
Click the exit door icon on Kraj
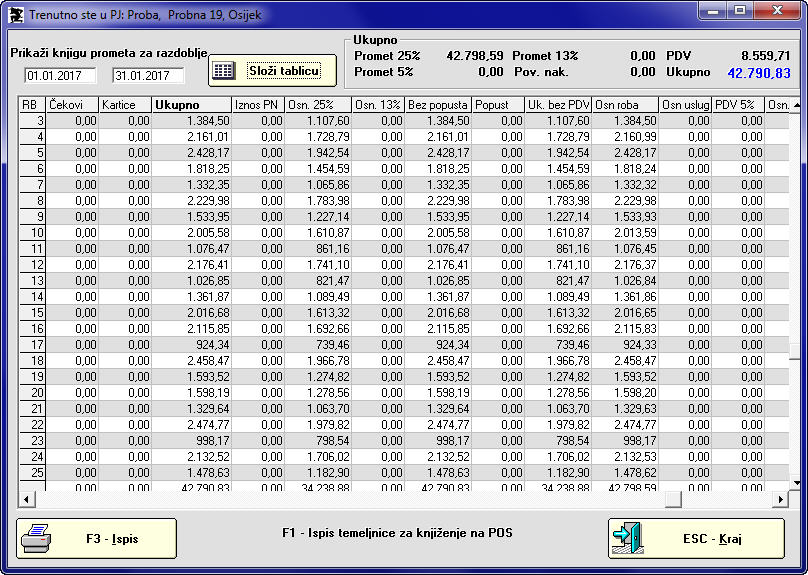click(628, 538)
